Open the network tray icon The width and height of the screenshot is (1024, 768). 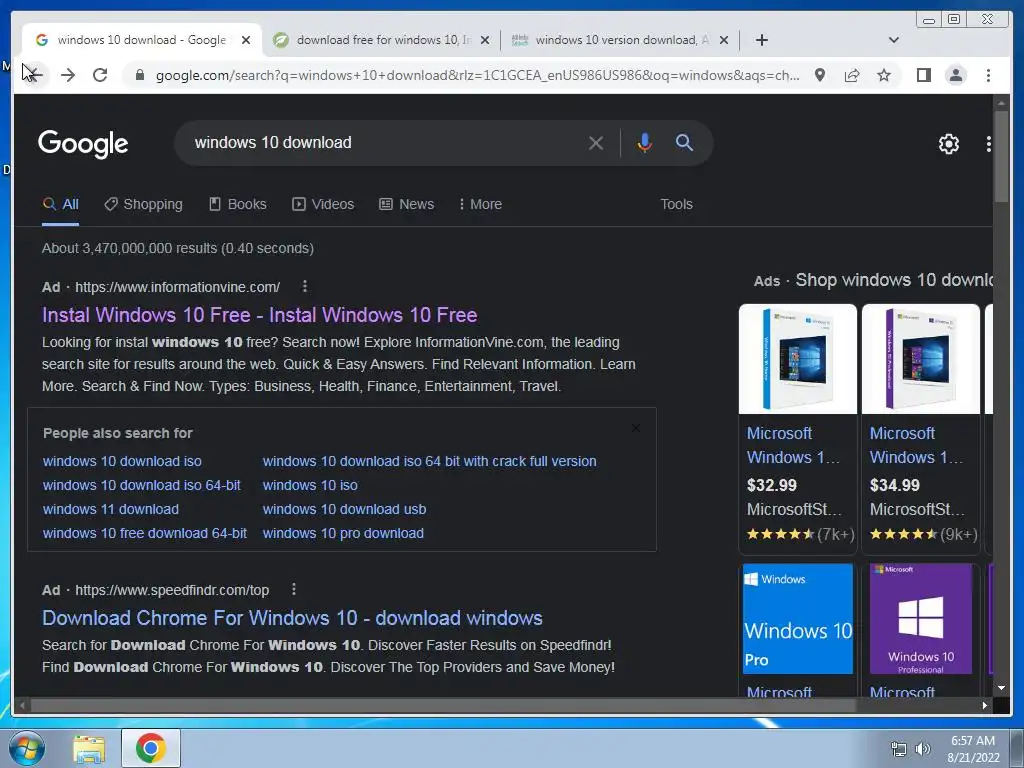point(899,749)
